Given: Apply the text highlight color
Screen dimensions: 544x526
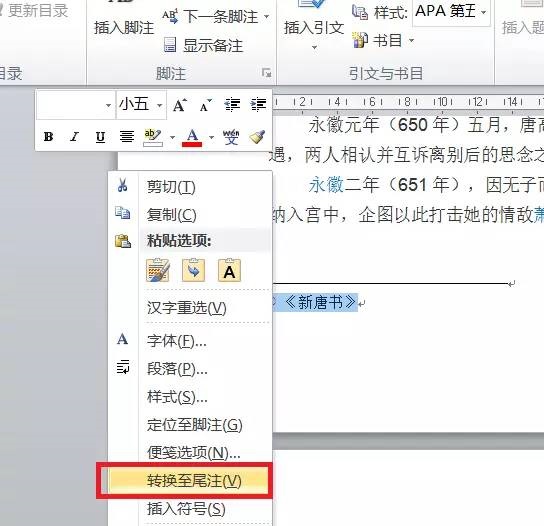Looking at the screenshot, I should tap(153, 137).
